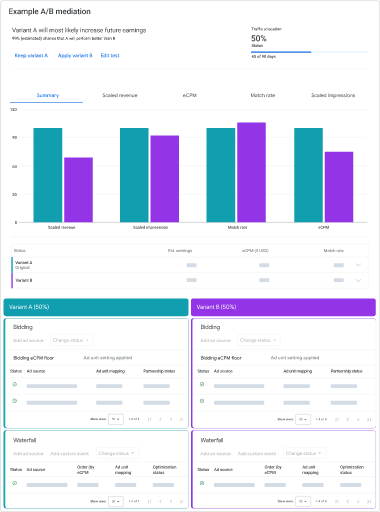Go to previous page in Variant A Waterfall table
The image size is (380, 512).
(160, 501)
